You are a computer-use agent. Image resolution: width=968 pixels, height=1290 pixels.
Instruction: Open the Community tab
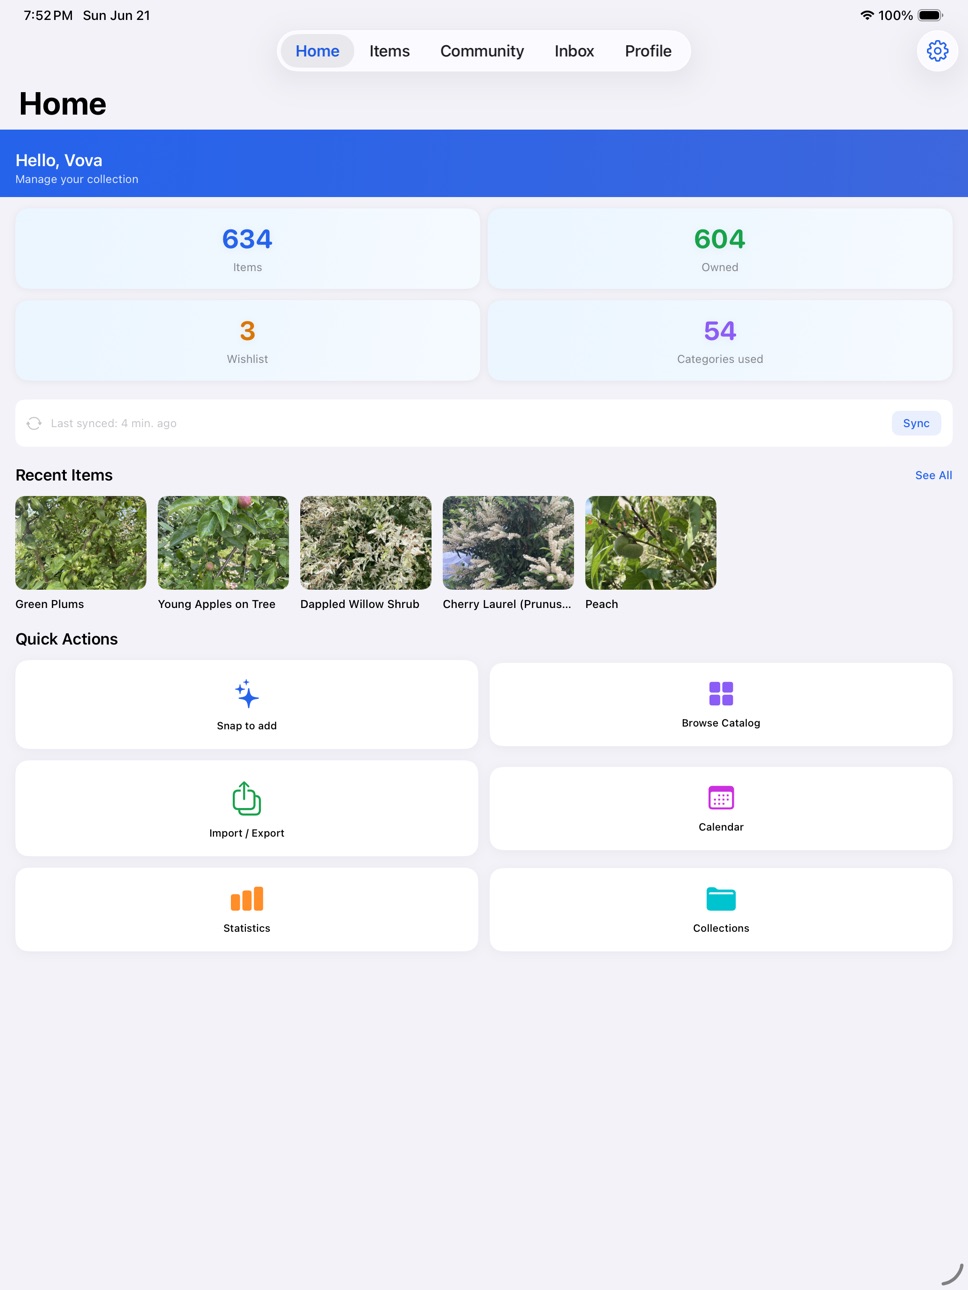point(482,51)
